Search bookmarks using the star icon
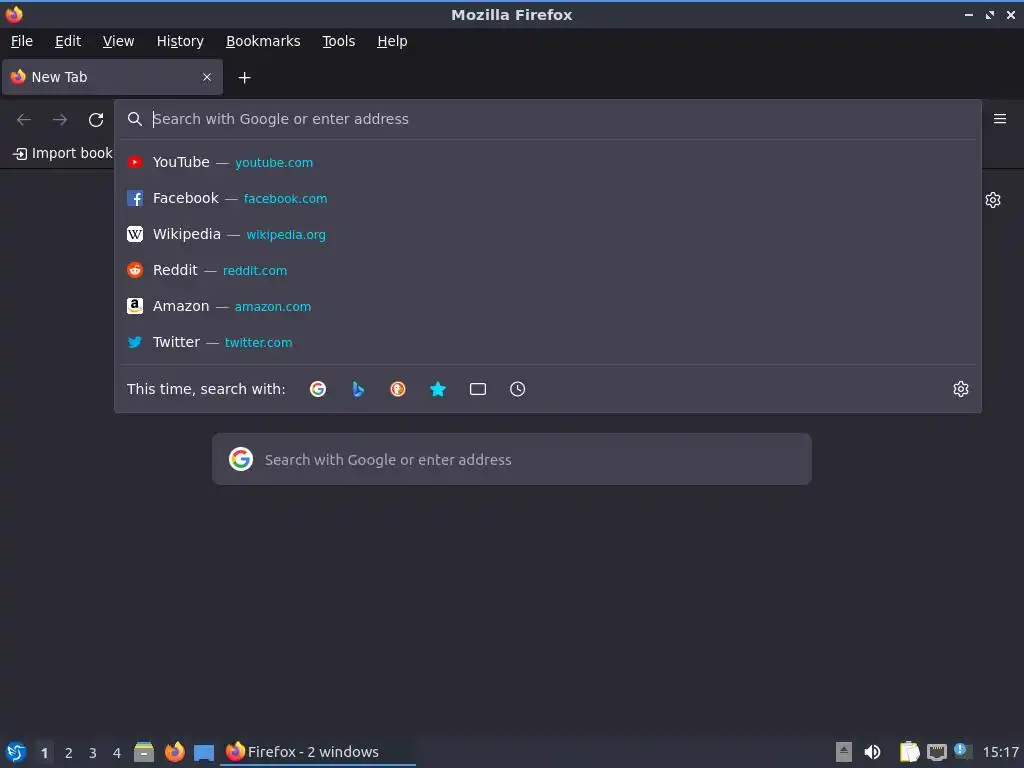1024x768 pixels. [x=438, y=389]
